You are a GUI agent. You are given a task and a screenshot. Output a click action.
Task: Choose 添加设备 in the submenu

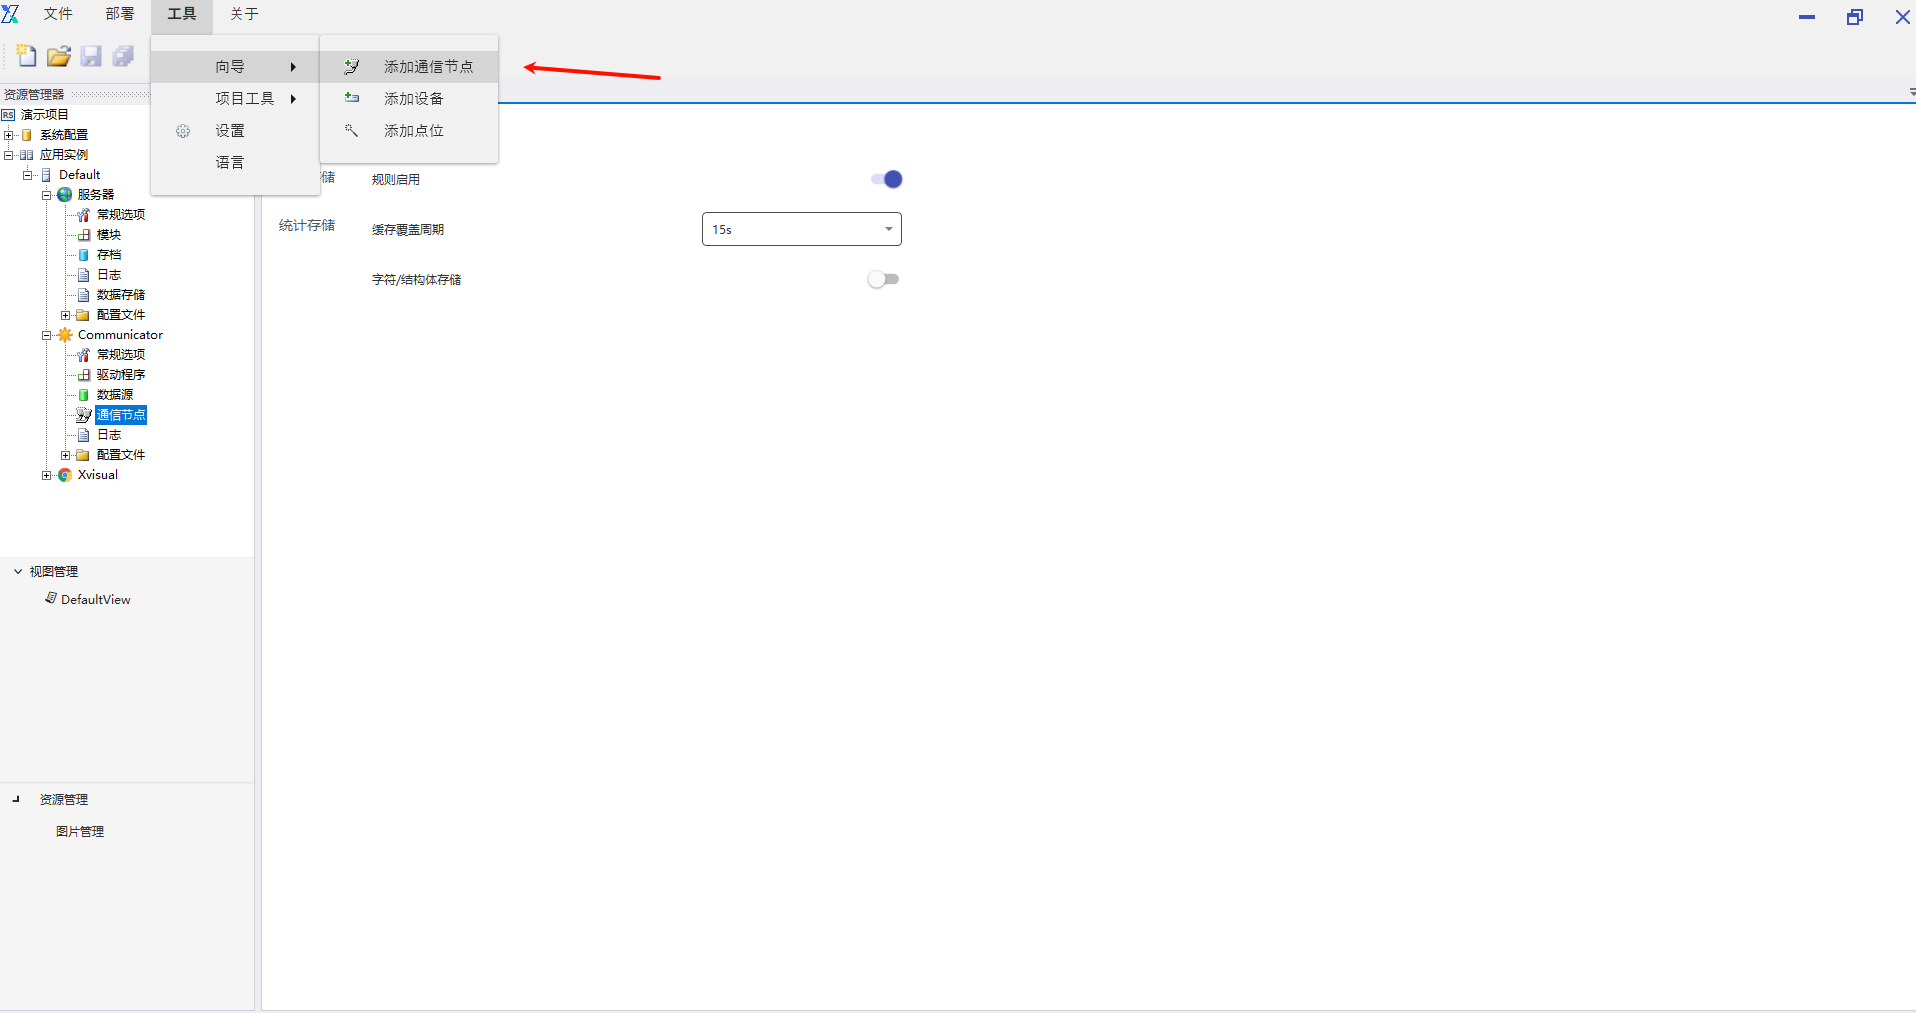pos(409,99)
